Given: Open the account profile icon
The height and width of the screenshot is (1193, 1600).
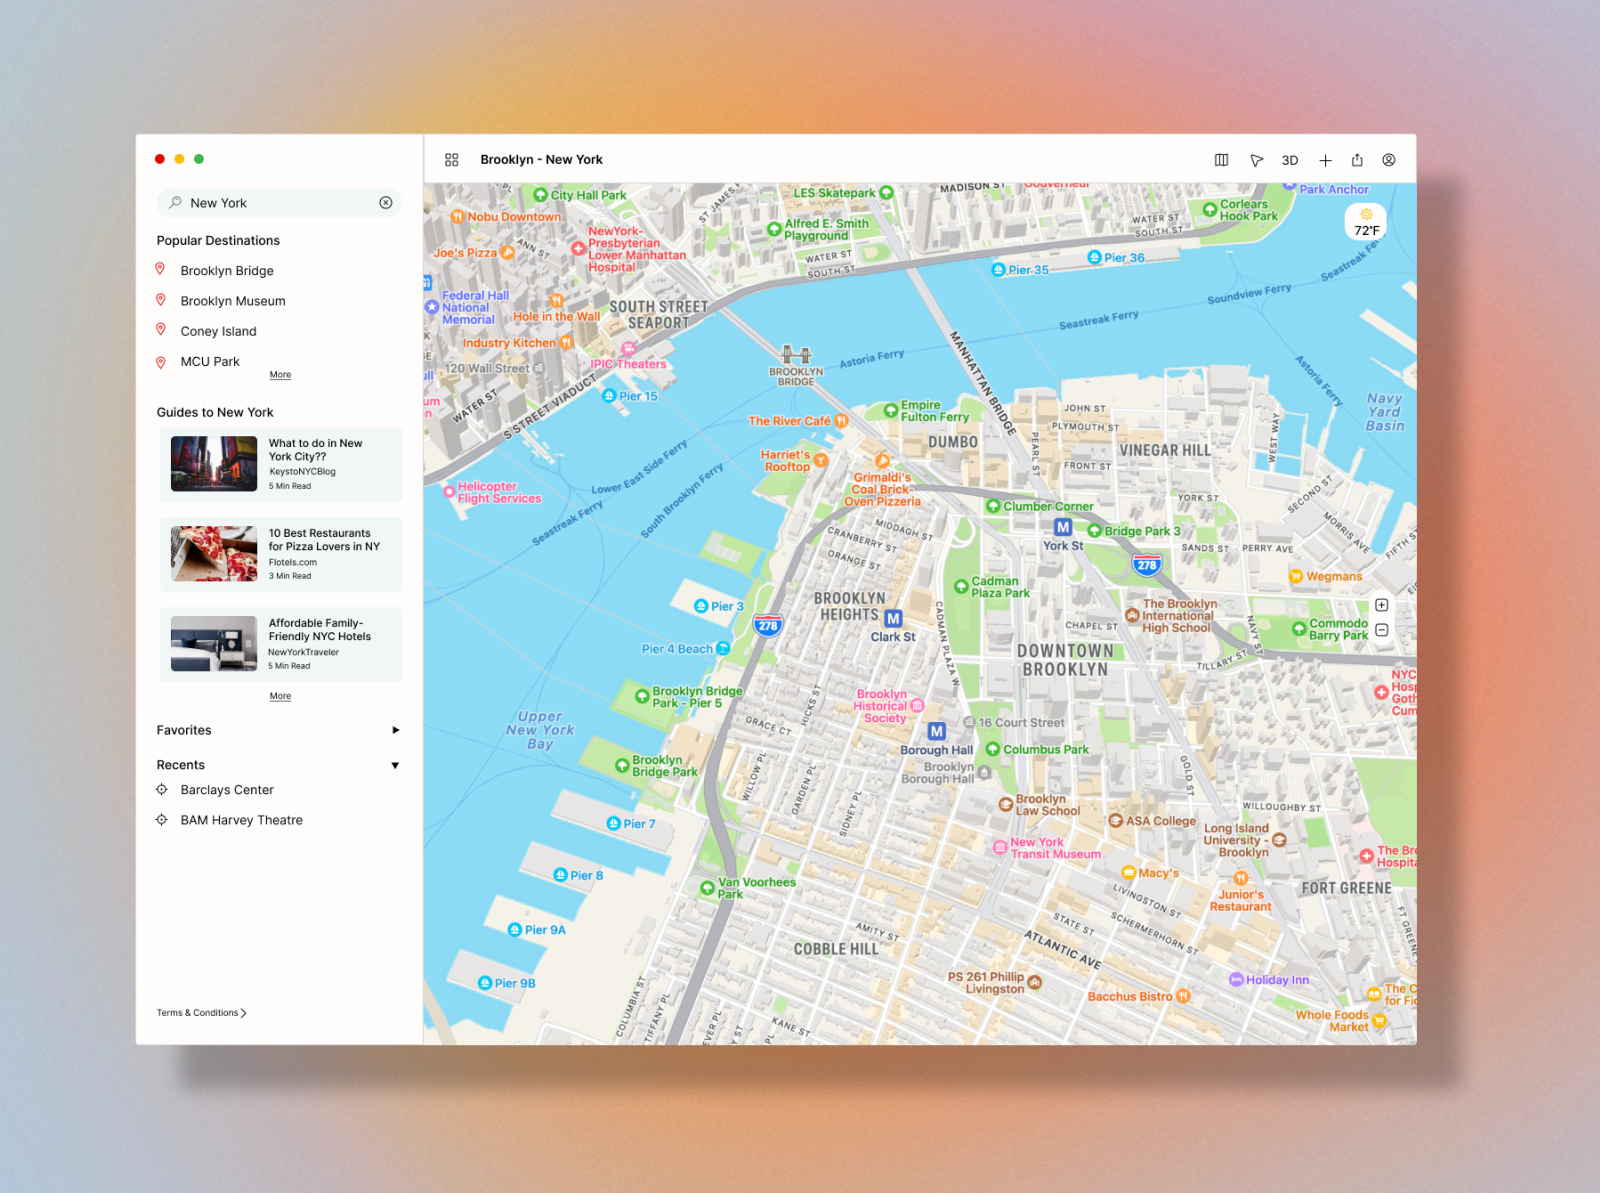Looking at the screenshot, I should coord(1389,160).
